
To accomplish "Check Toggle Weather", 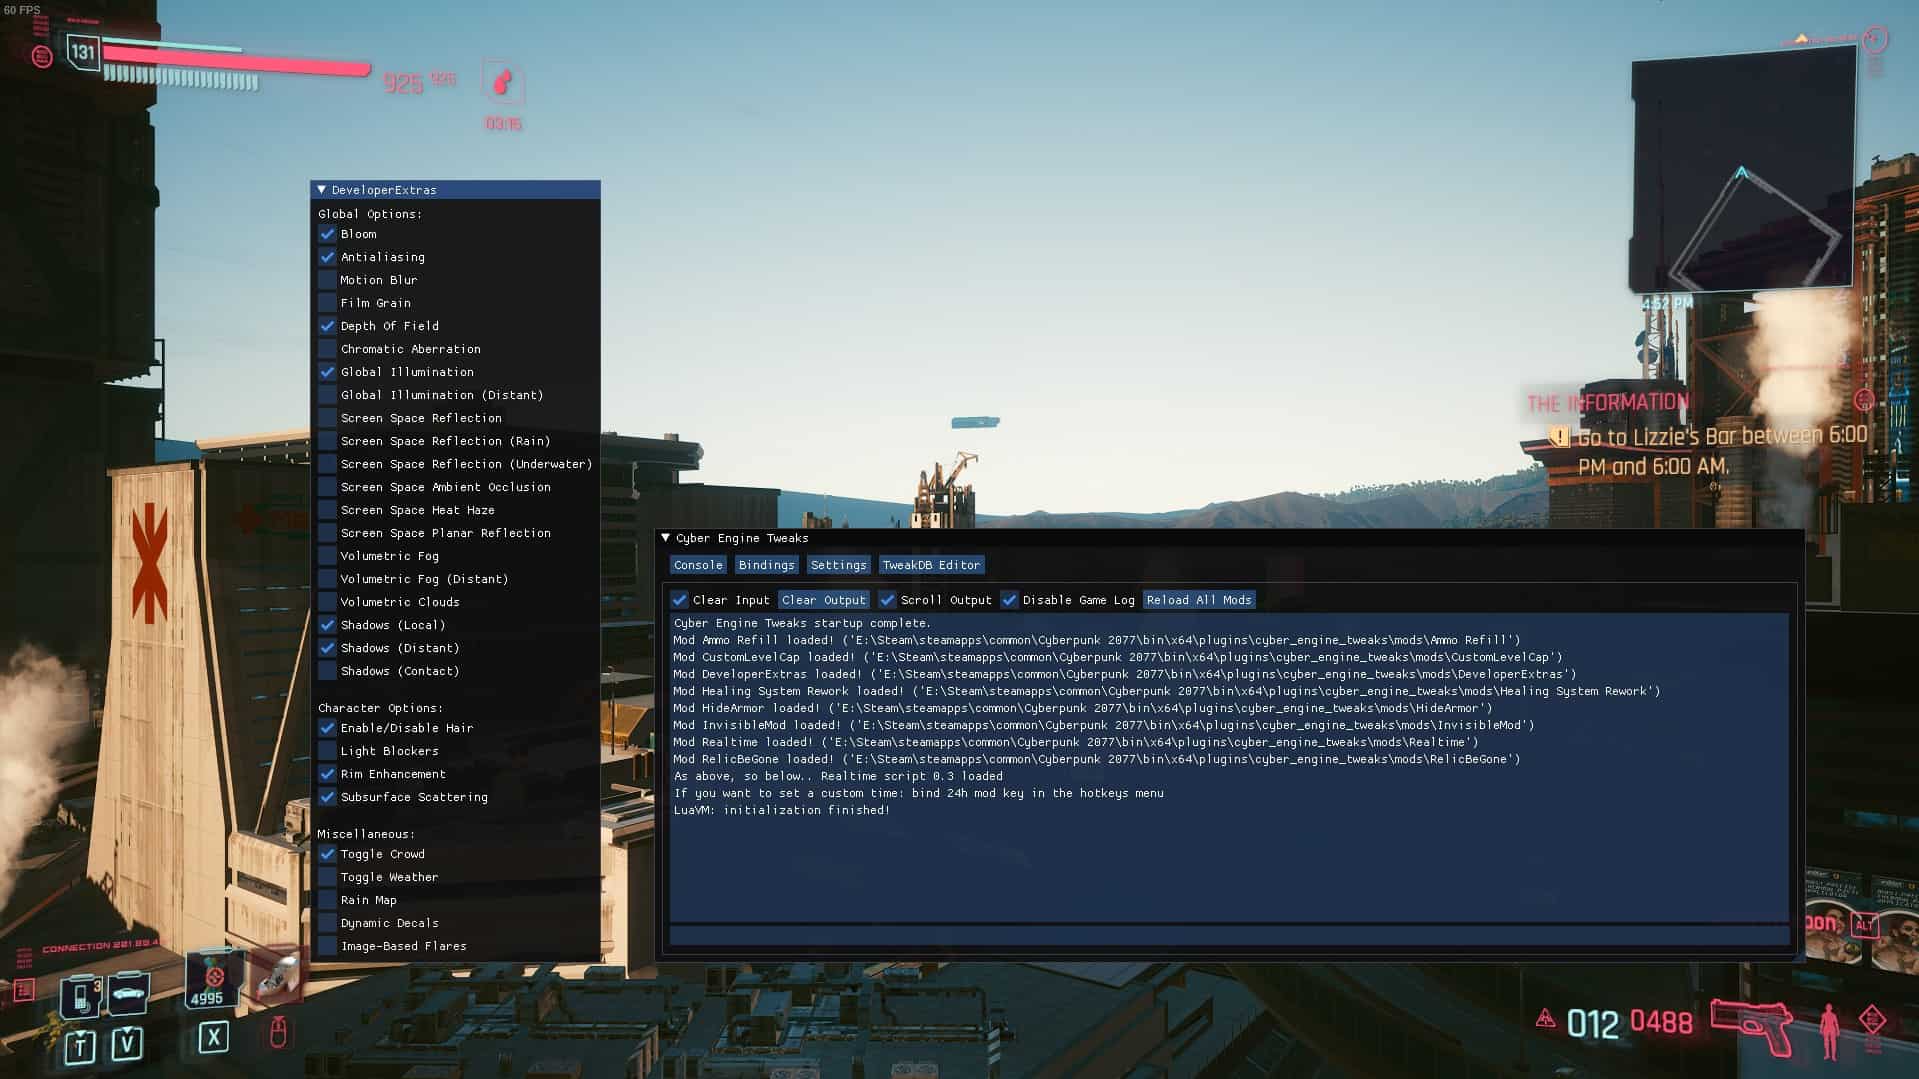I will (x=327, y=877).
